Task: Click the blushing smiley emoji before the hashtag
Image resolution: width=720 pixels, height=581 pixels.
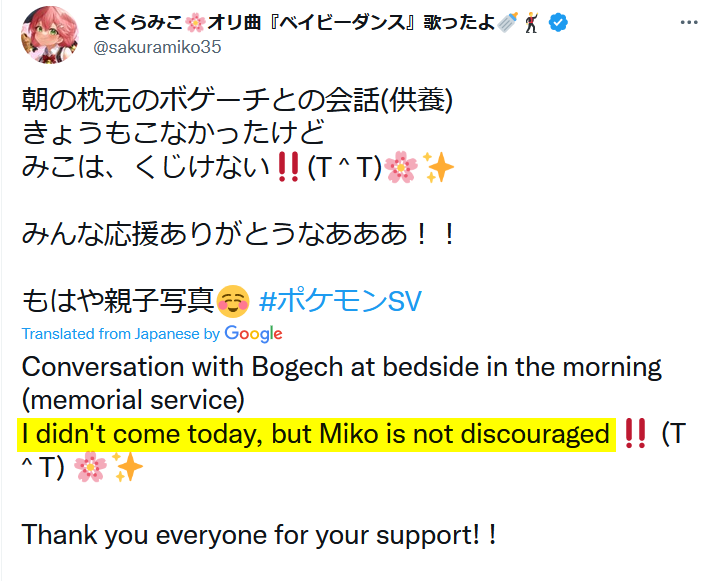Action: tap(233, 301)
